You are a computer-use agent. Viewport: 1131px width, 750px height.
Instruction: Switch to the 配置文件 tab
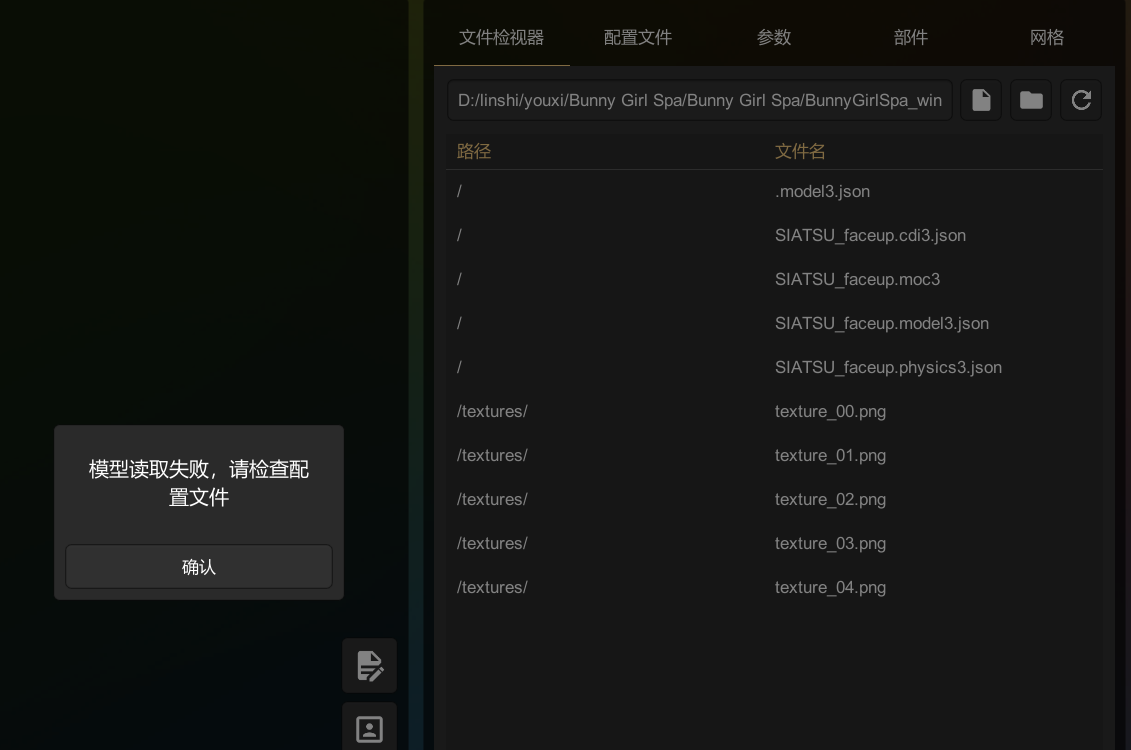pyautogui.click(x=638, y=38)
